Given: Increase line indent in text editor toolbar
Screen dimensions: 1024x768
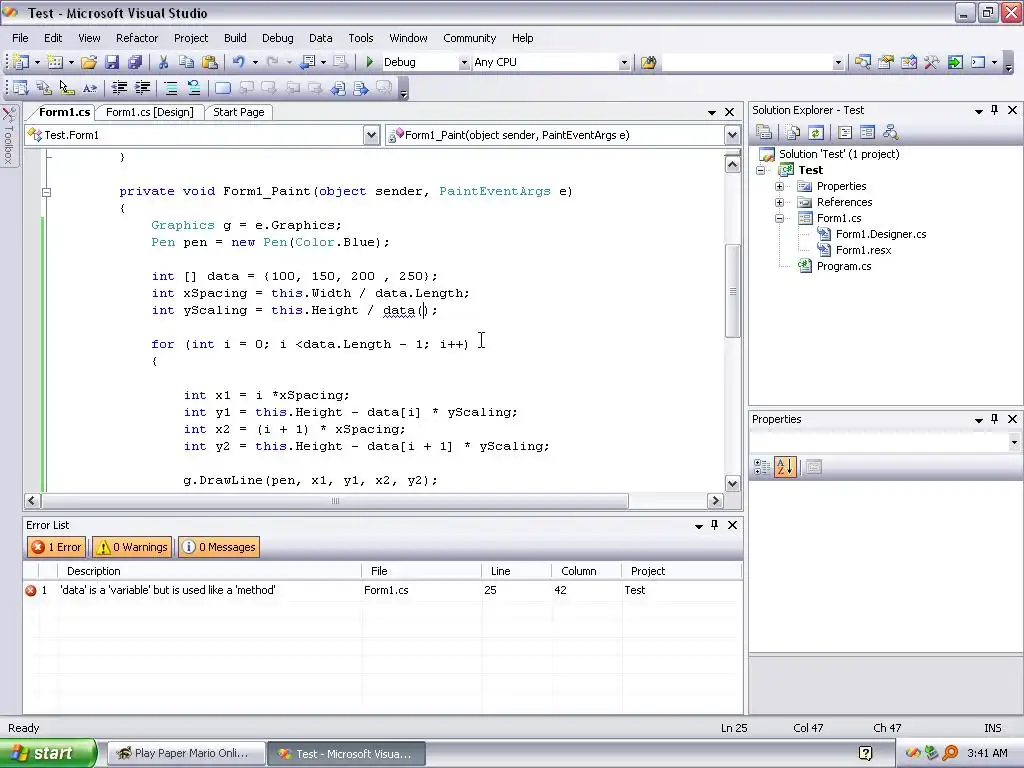Looking at the screenshot, I should tap(142, 88).
